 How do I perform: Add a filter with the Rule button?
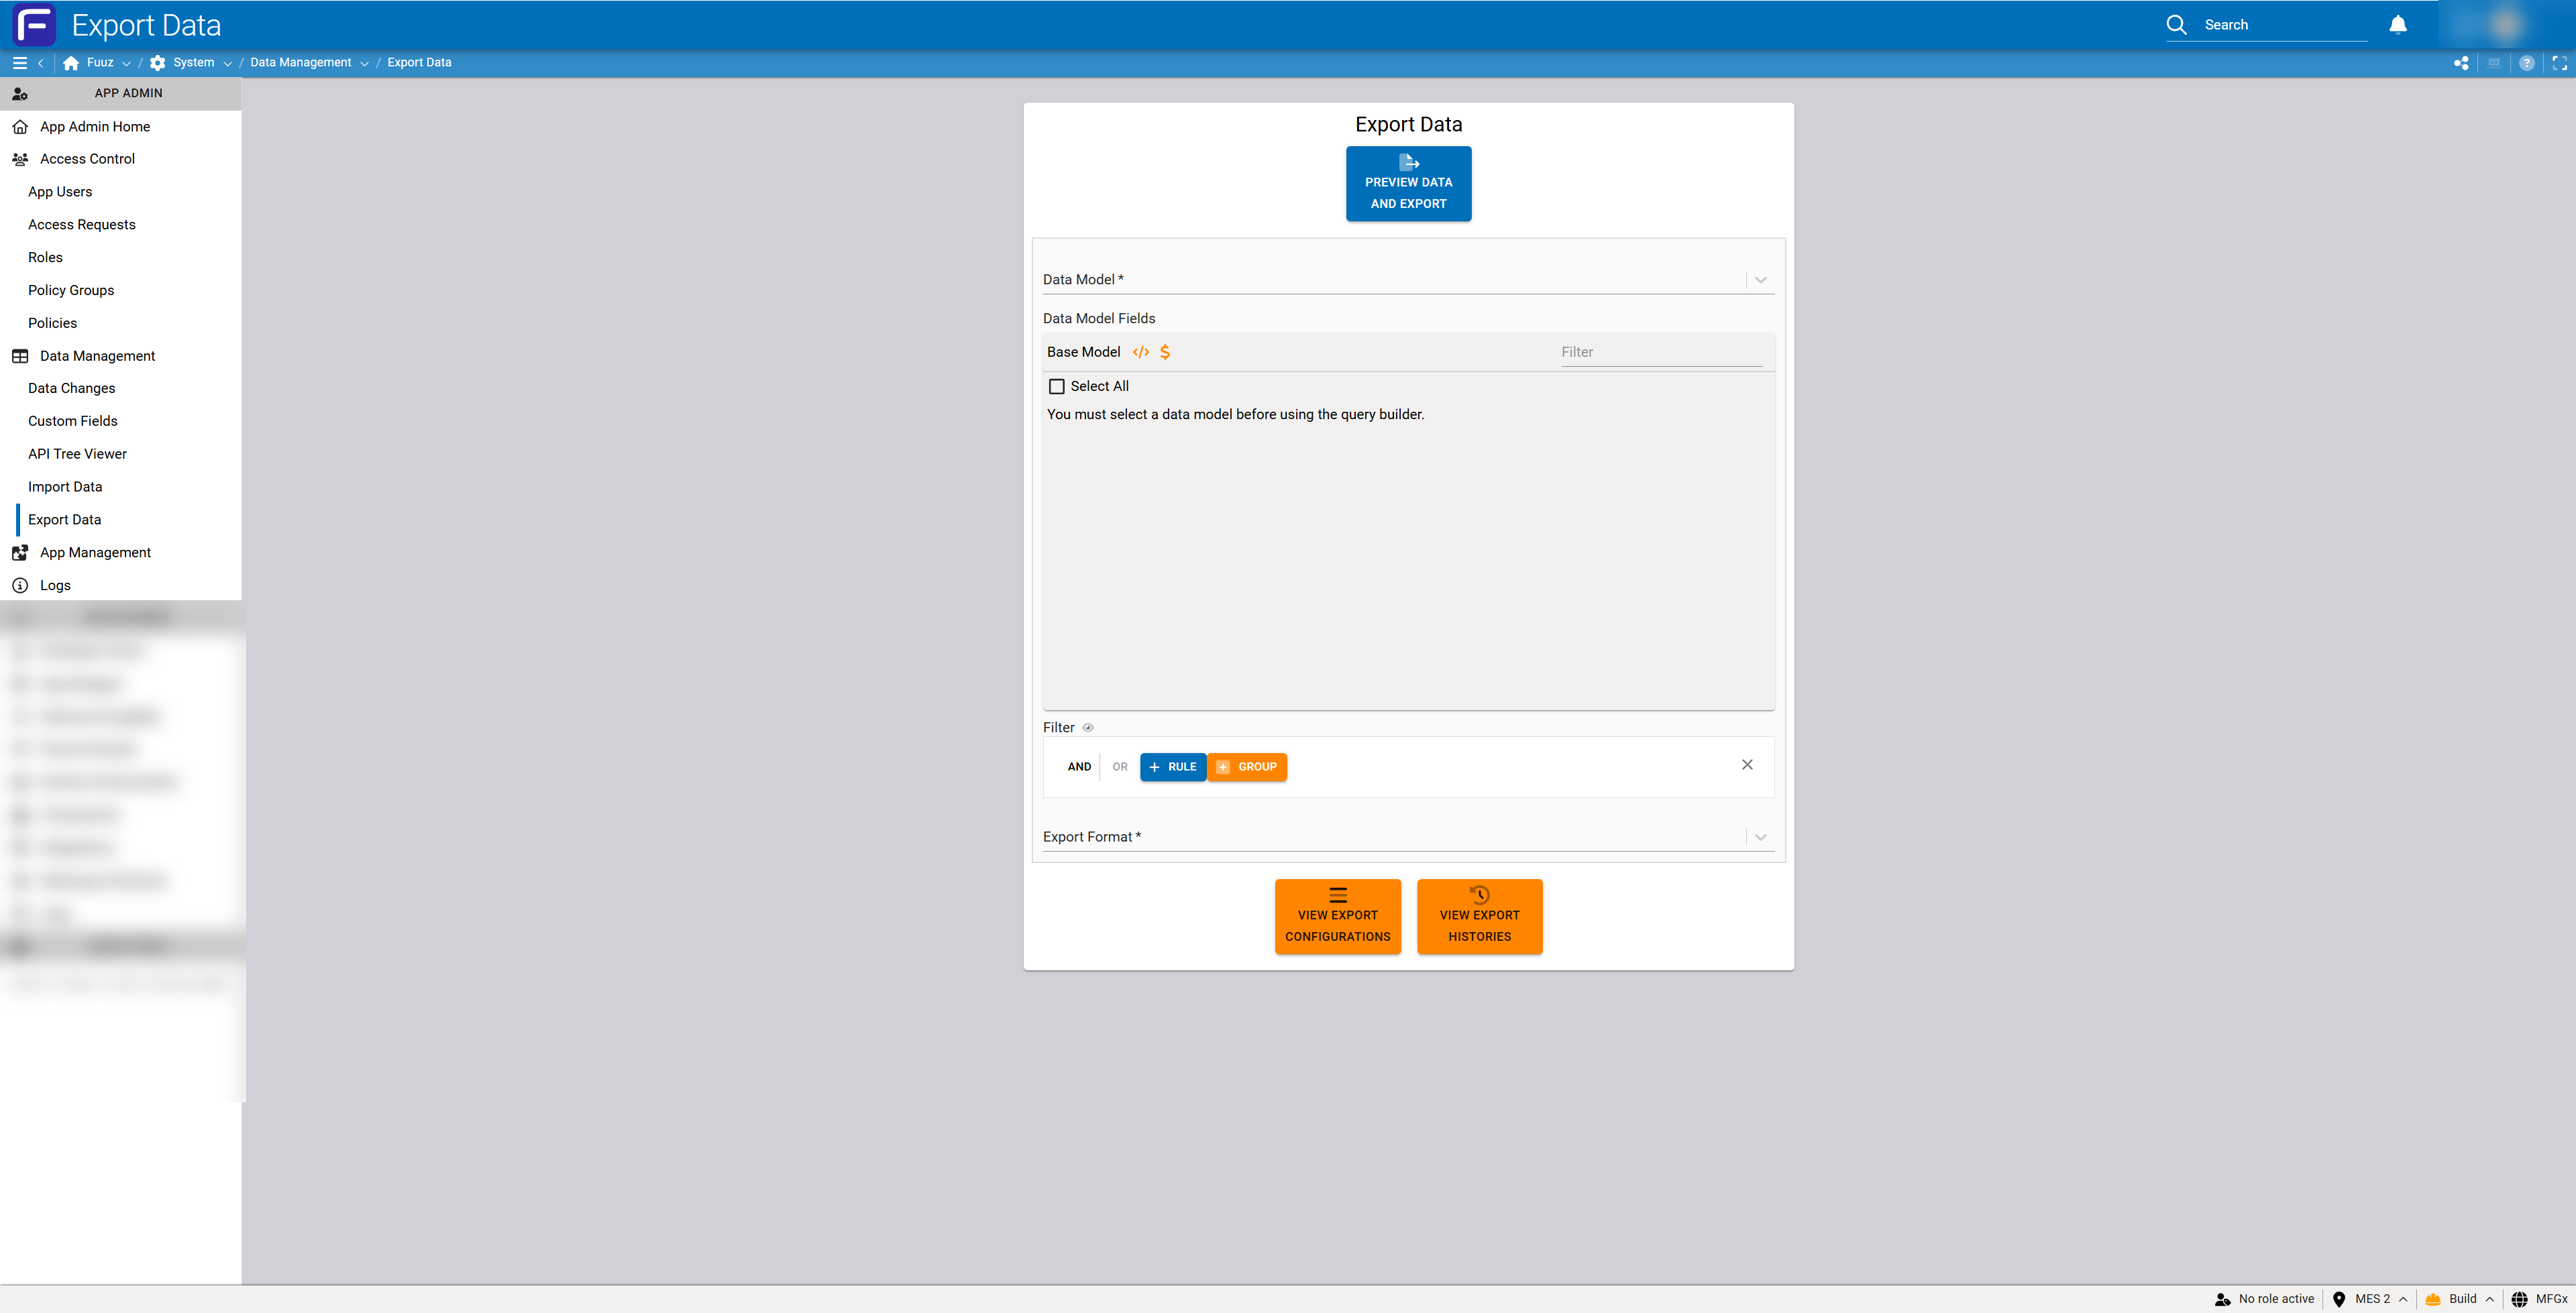coord(1173,767)
